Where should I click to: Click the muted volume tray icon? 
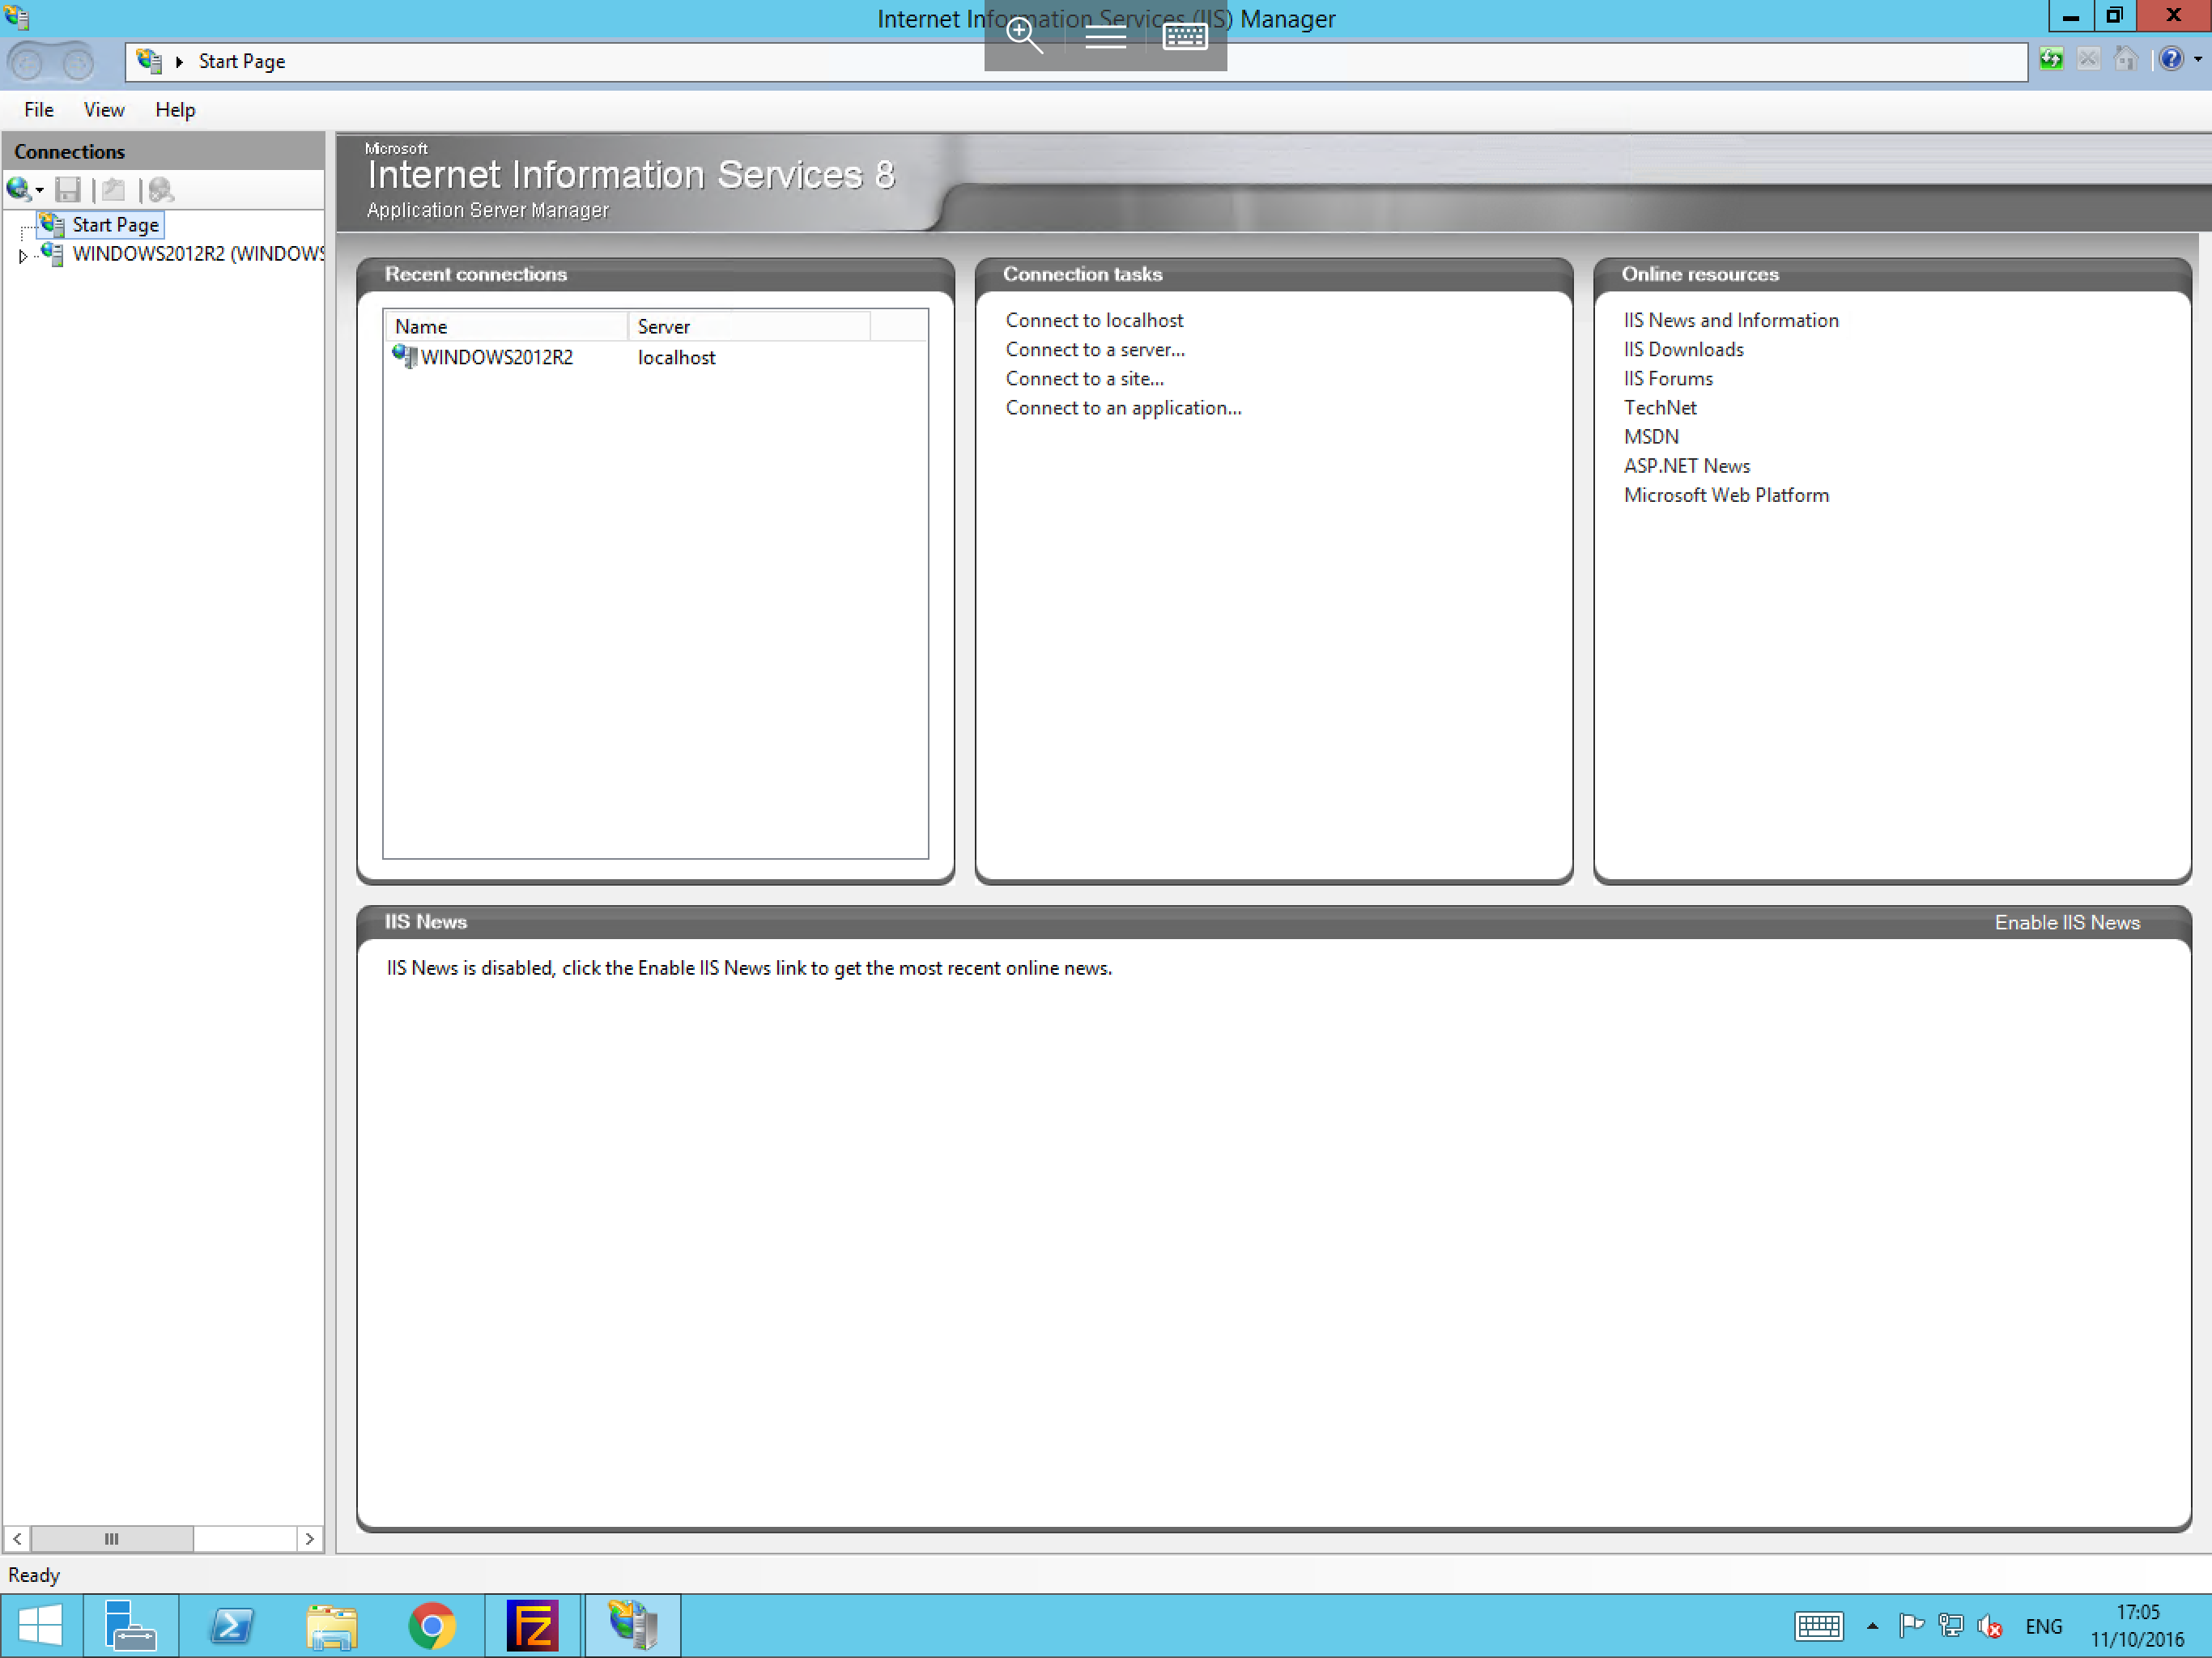[1990, 1627]
